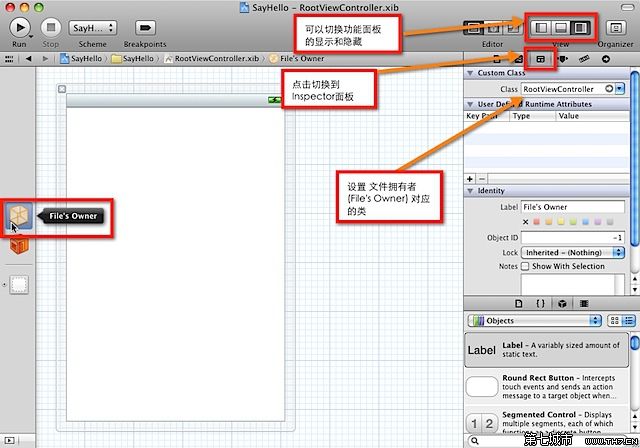This screenshot has height=448, width=640.
Task: Switch to the Identity inspector tab
Action: [x=540, y=59]
